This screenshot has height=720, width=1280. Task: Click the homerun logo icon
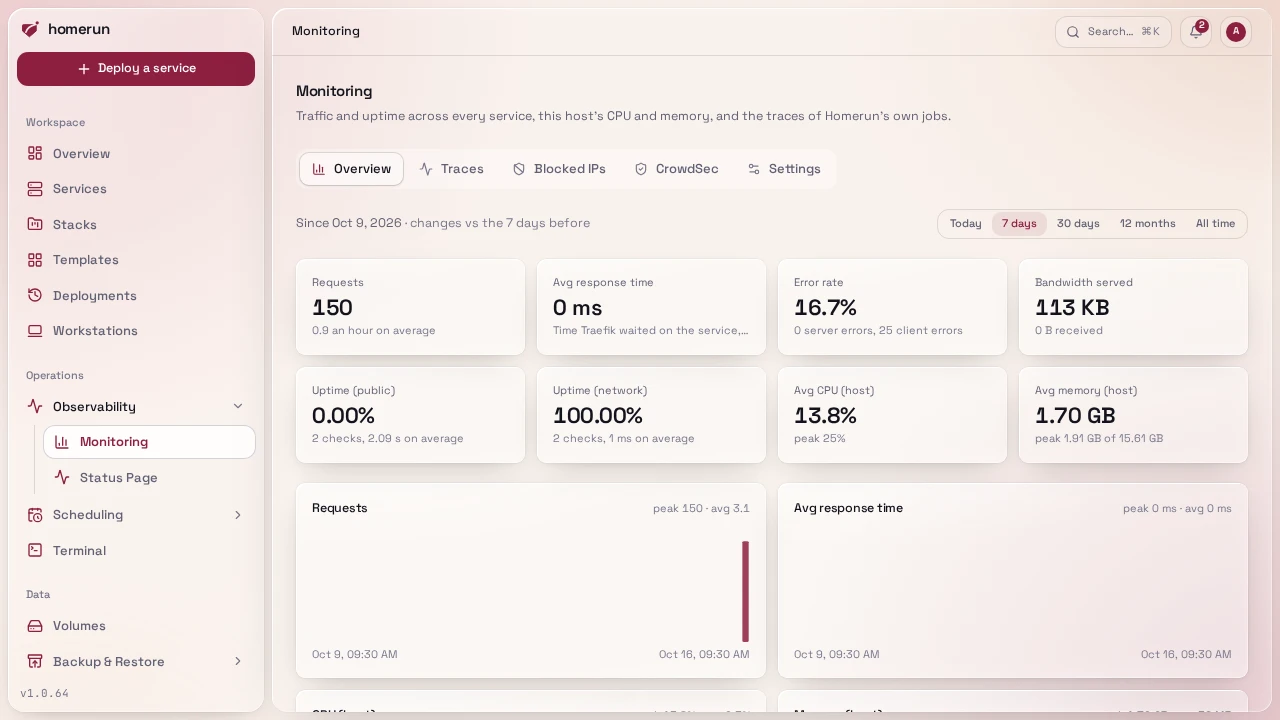click(30, 29)
